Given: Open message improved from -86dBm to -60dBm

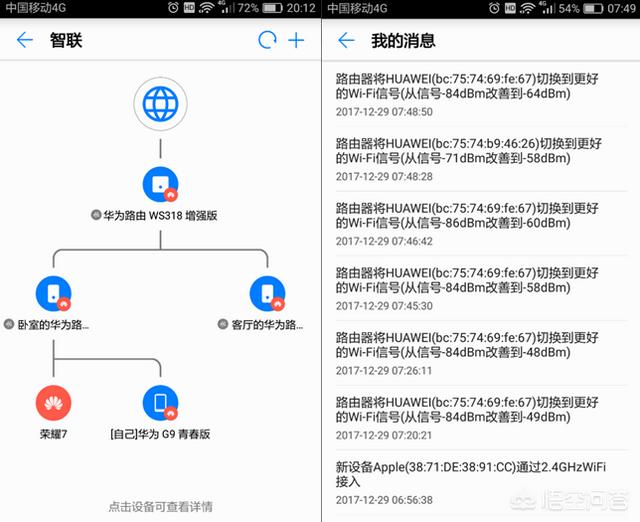Looking at the screenshot, I should [481, 224].
